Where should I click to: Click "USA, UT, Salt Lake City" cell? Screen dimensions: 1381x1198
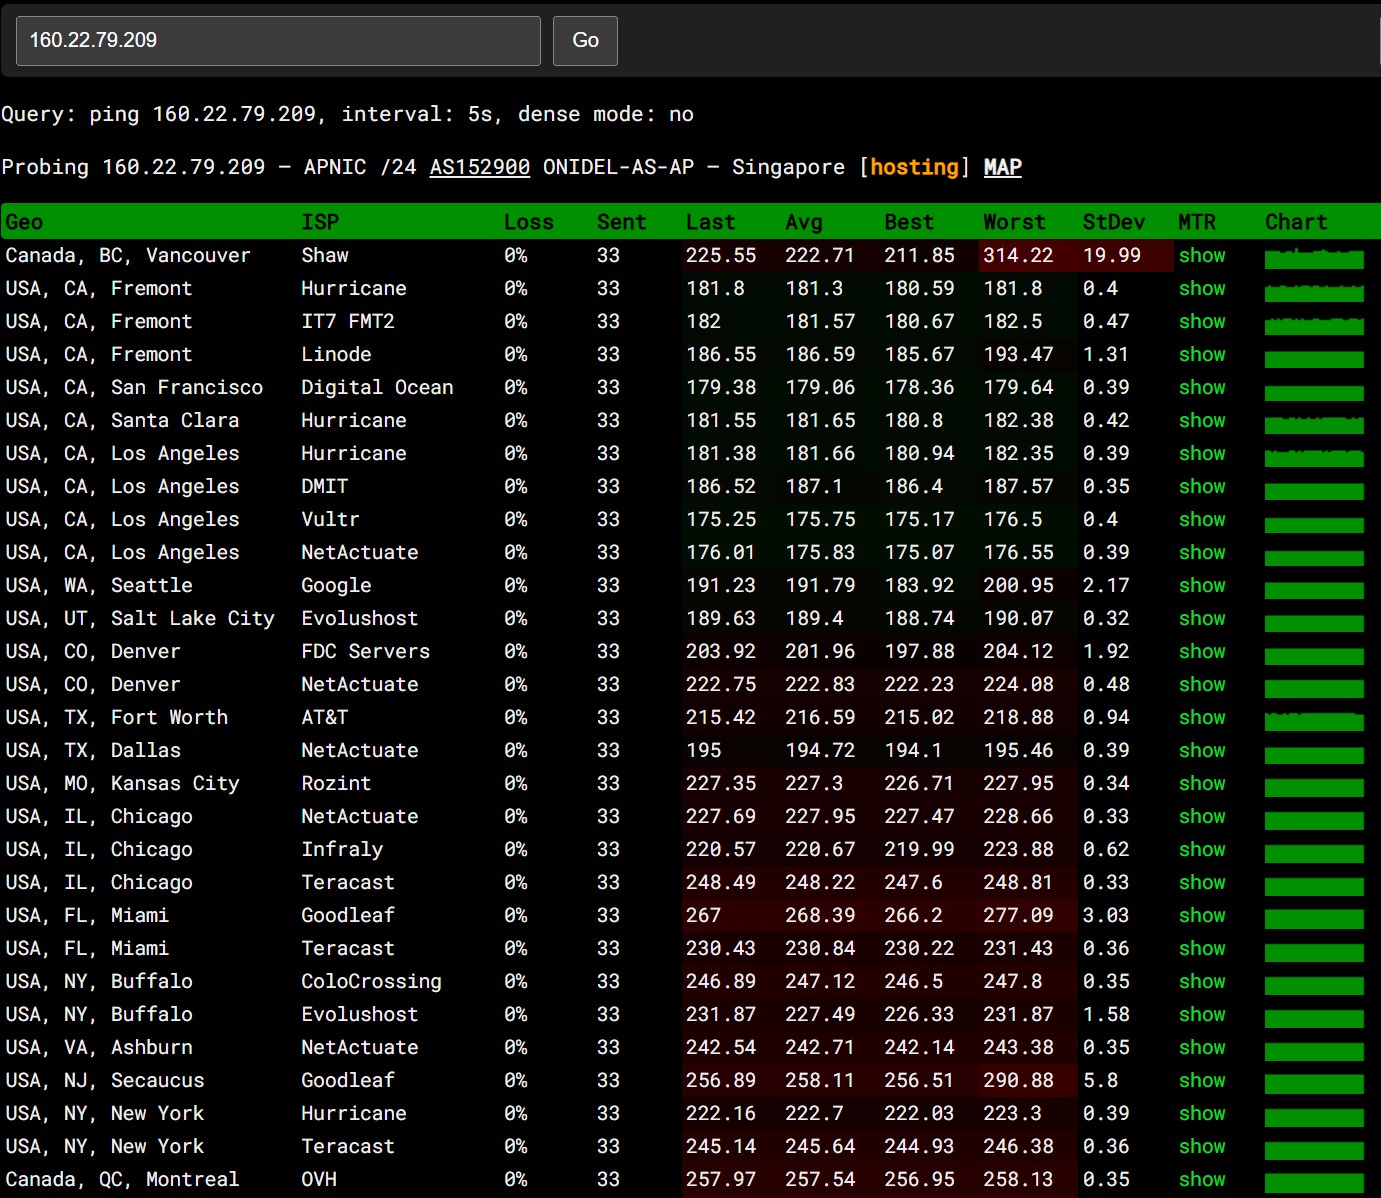140,618
